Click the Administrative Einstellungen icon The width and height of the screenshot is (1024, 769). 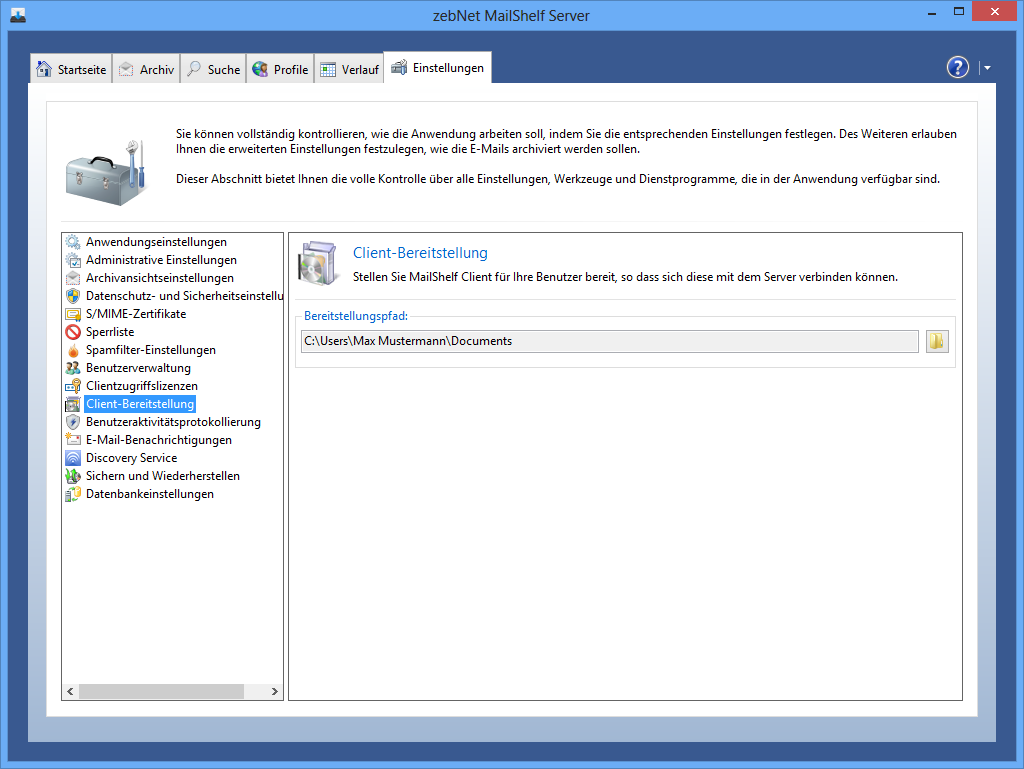tap(73, 260)
